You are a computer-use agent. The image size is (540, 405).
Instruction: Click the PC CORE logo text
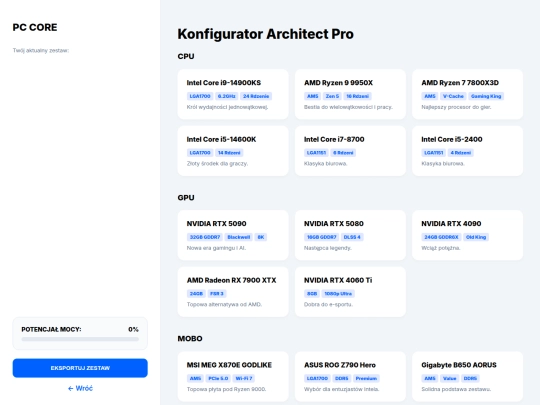pyautogui.click(x=35, y=27)
